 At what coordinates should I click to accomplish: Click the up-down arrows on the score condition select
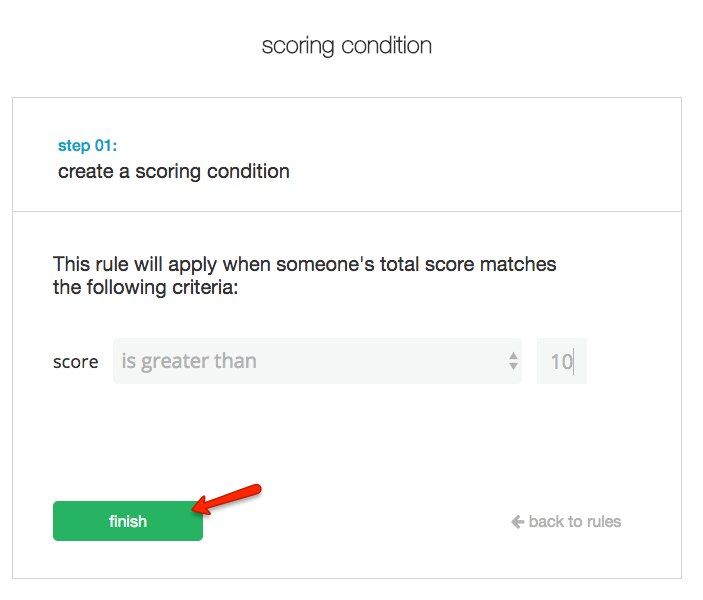[x=513, y=361]
